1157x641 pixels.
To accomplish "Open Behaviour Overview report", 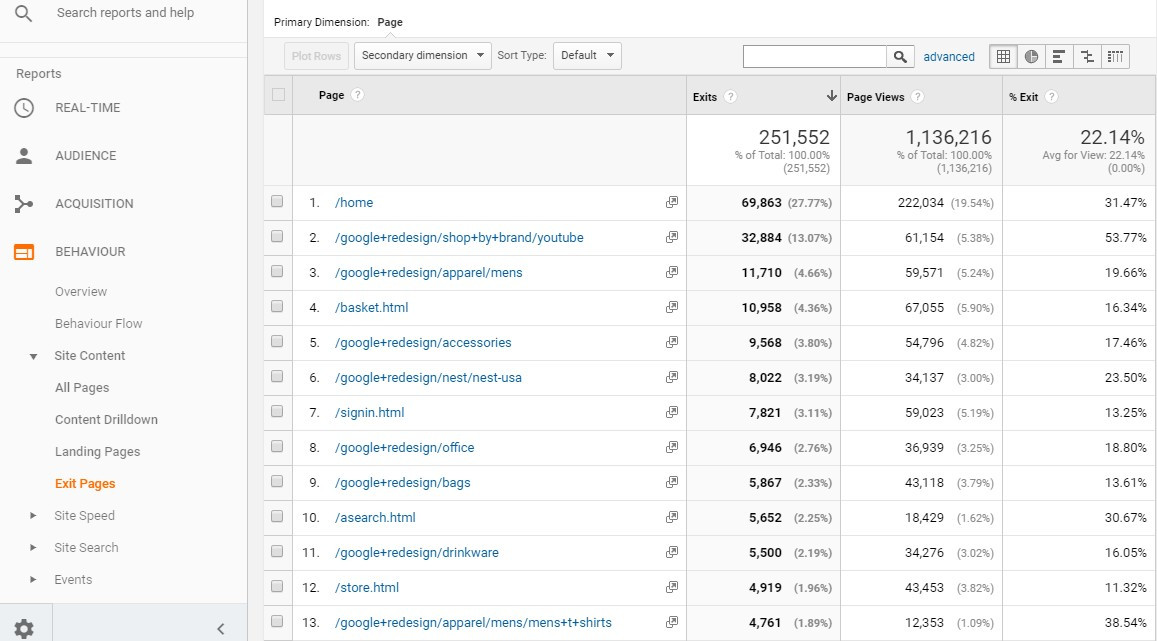I will (81, 291).
